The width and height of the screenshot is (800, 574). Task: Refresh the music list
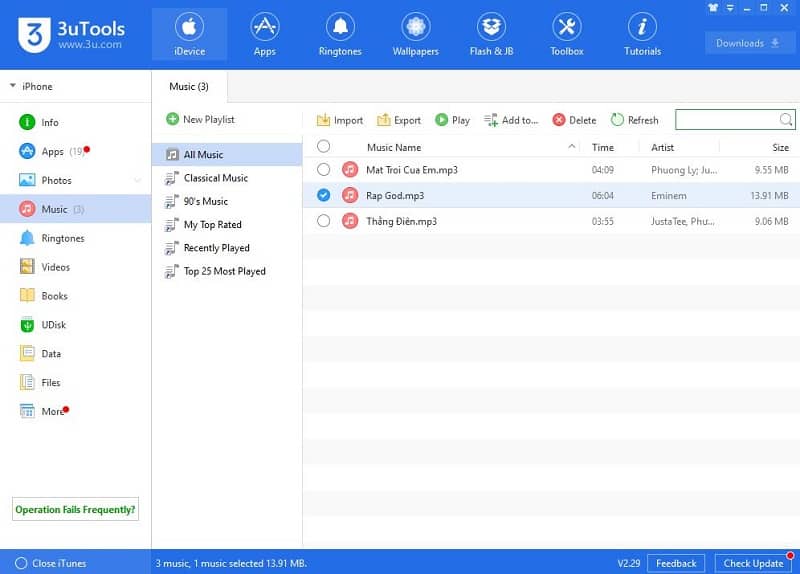click(x=634, y=120)
